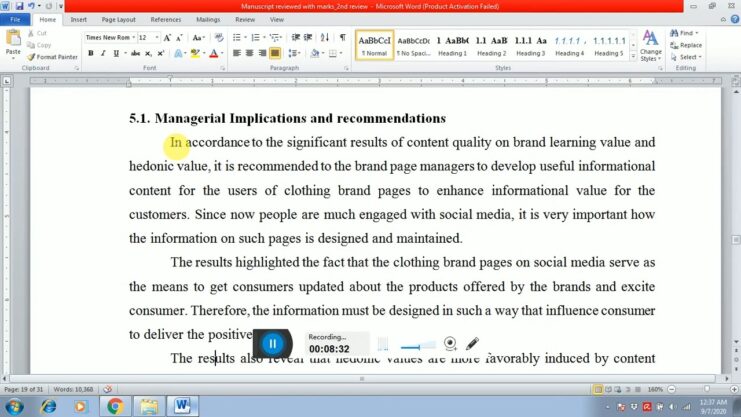Switch to Draft view in status bar
The image size is (741, 417).
638,389
